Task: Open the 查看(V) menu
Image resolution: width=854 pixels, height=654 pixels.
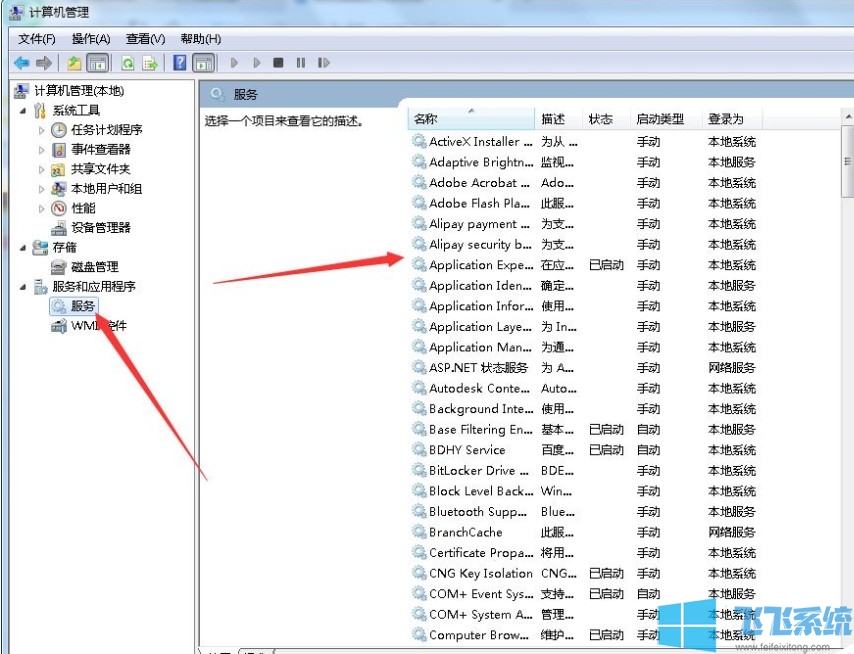Action: click(x=145, y=38)
